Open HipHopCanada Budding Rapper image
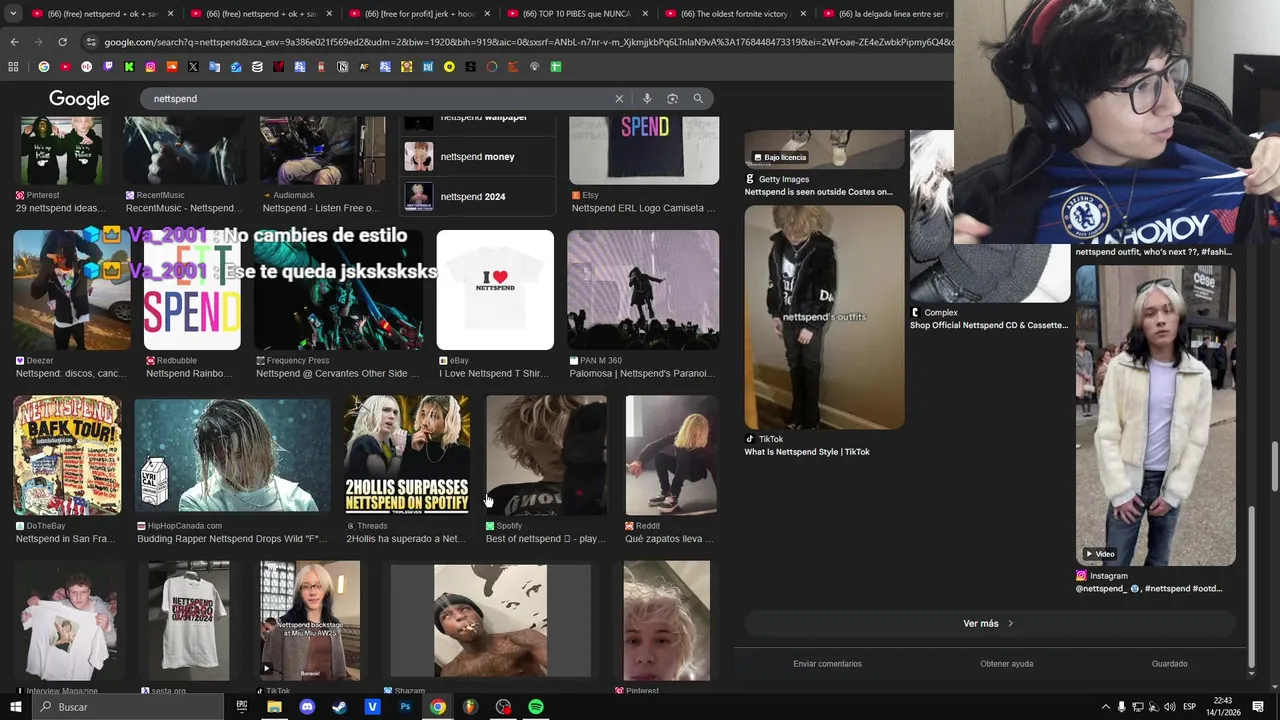 (x=232, y=455)
